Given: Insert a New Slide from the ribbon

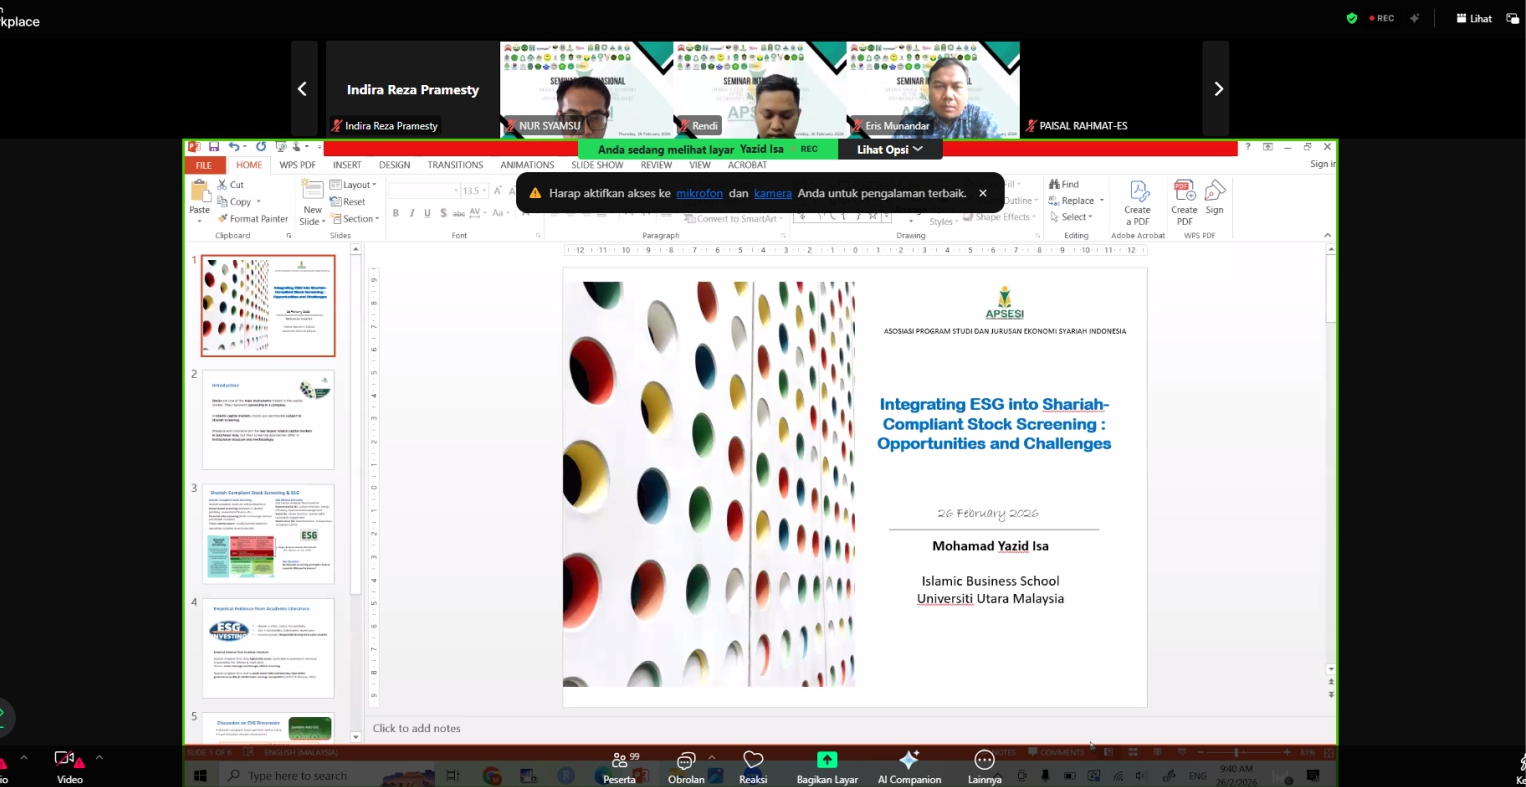Looking at the screenshot, I should [x=312, y=202].
